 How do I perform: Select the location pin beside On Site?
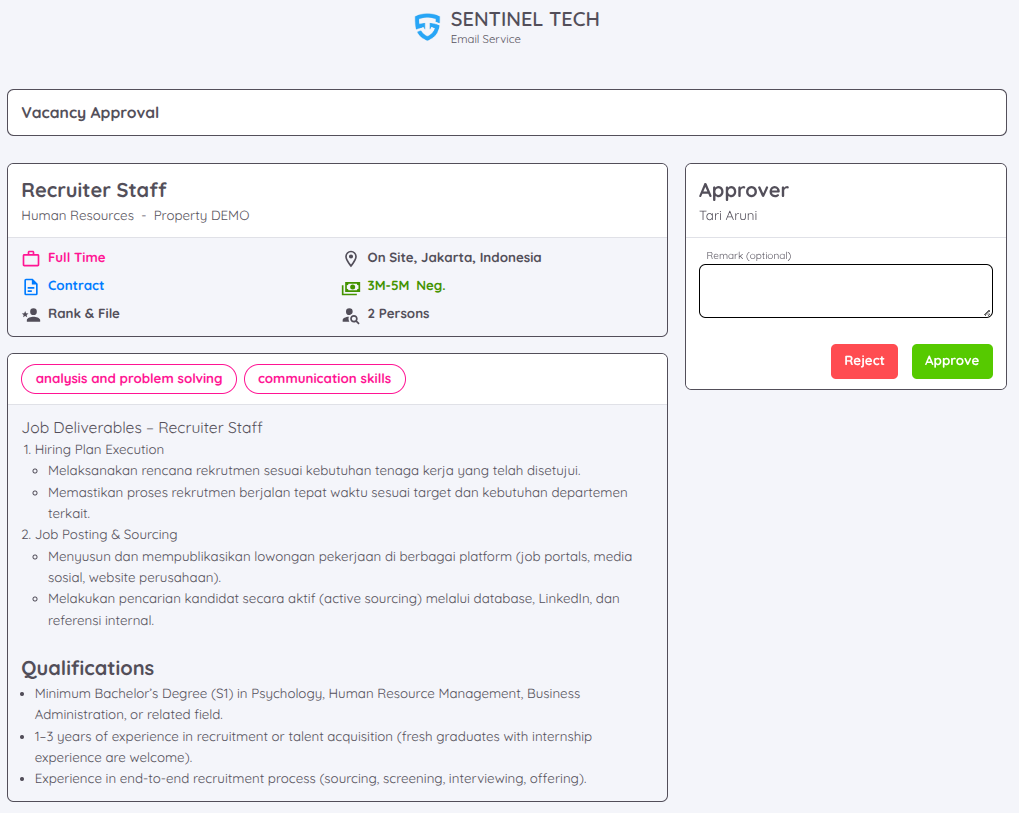point(351,257)
